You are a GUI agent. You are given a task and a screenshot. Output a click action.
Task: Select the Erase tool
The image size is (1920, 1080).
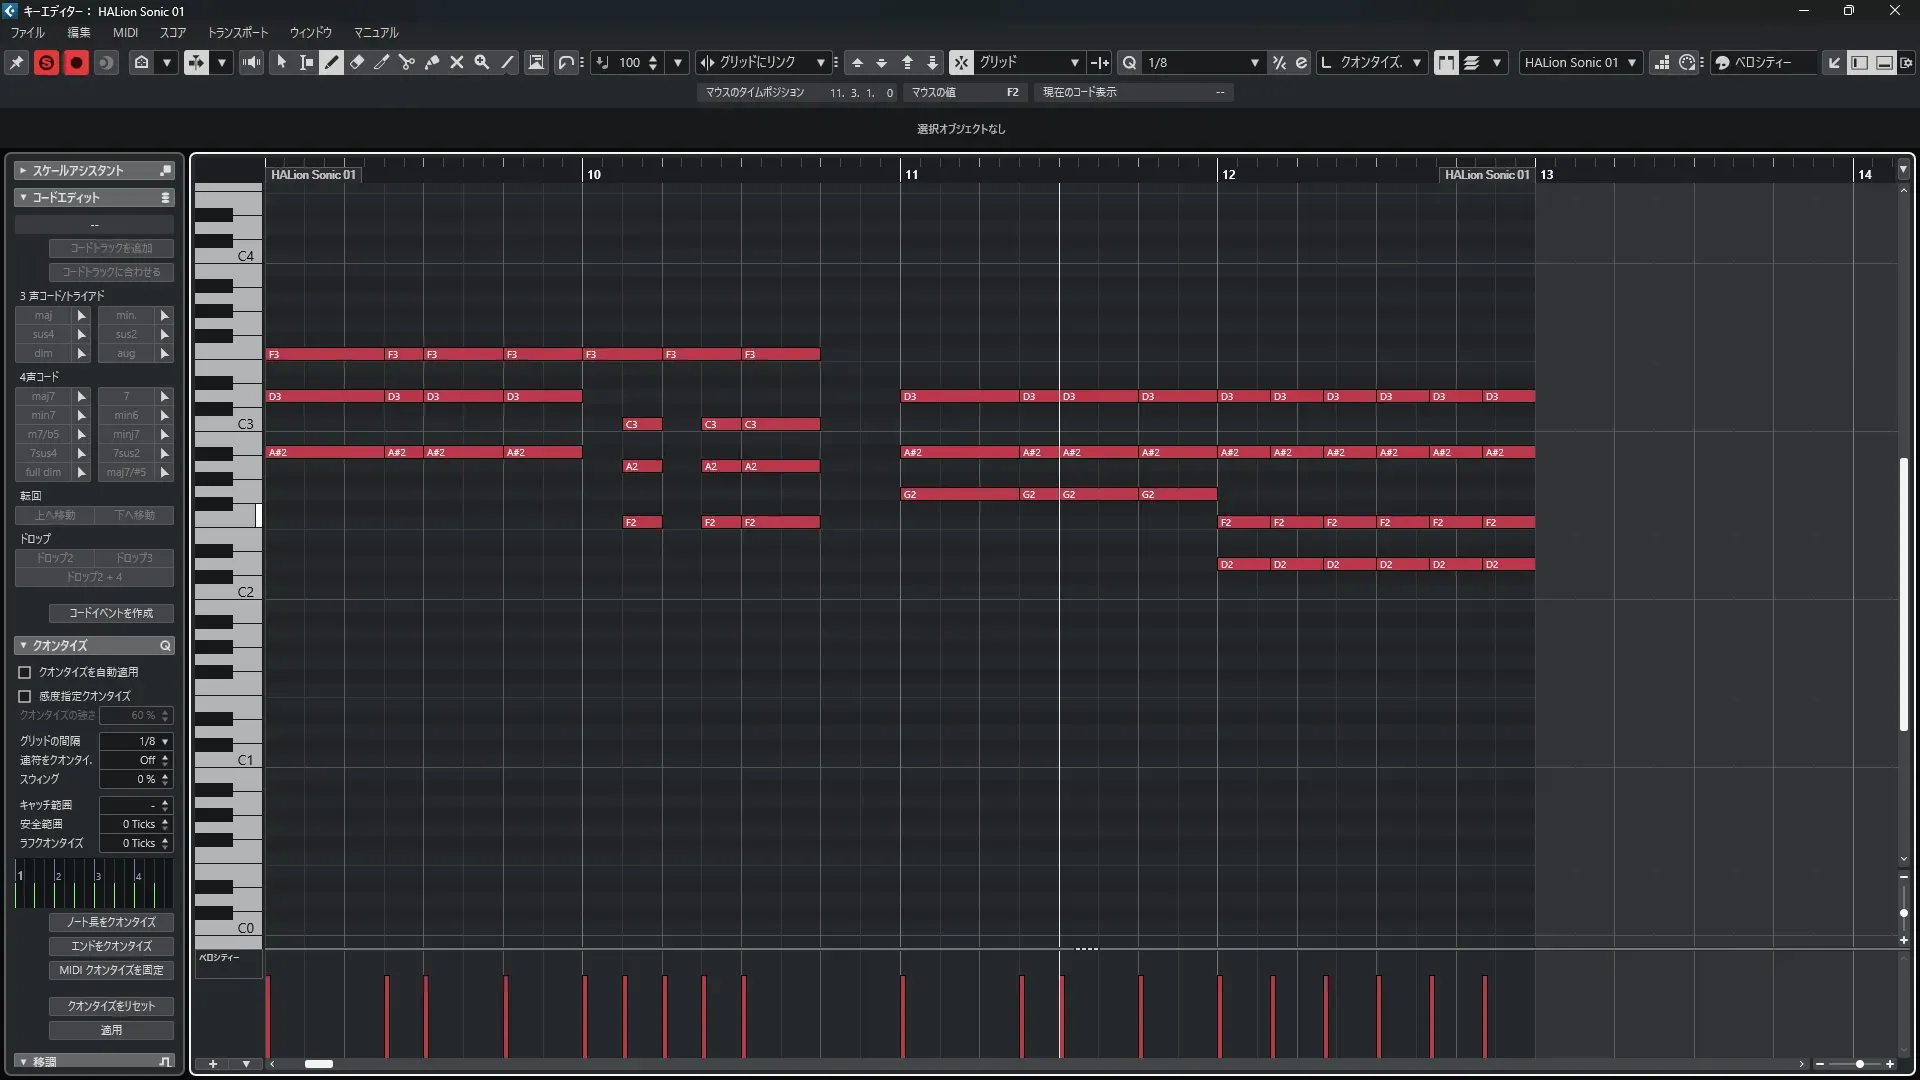(357, 62)
